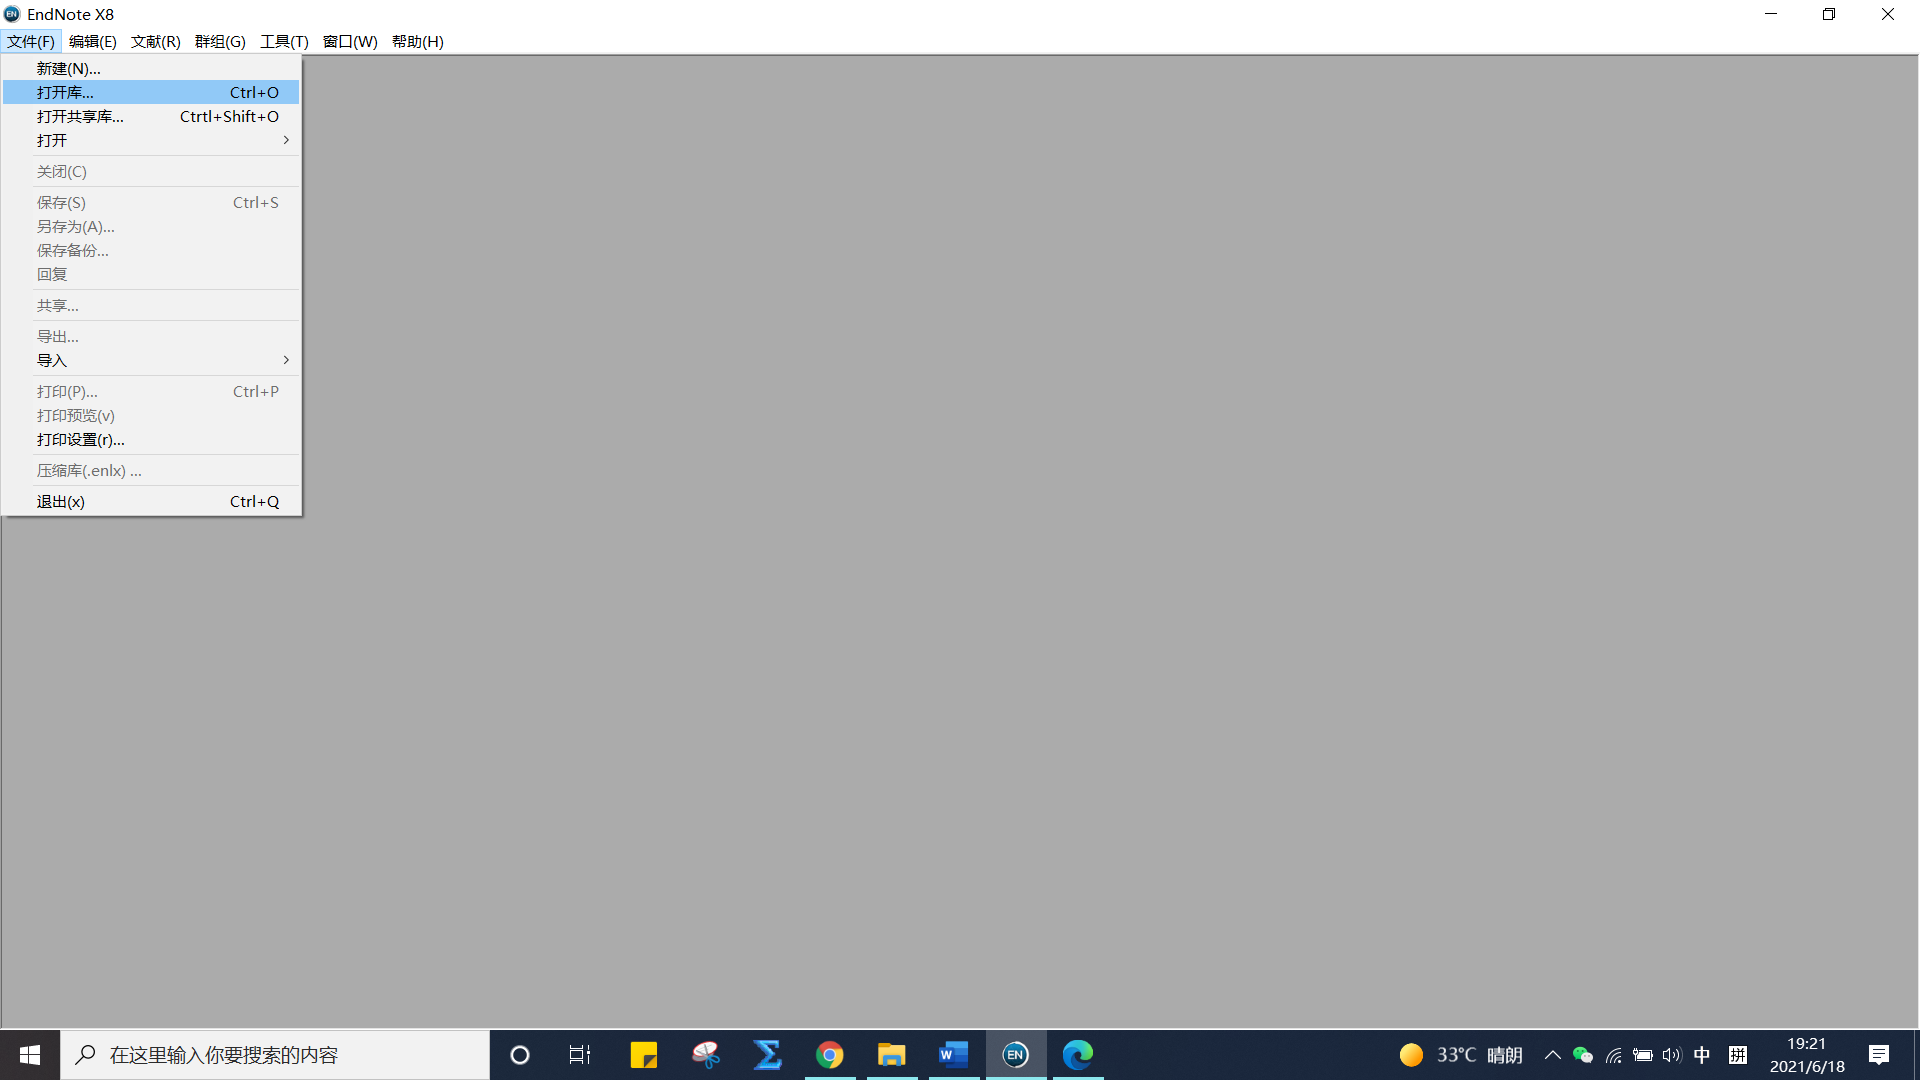Click 打印设置(r)... menu entry

coord(80,440)
